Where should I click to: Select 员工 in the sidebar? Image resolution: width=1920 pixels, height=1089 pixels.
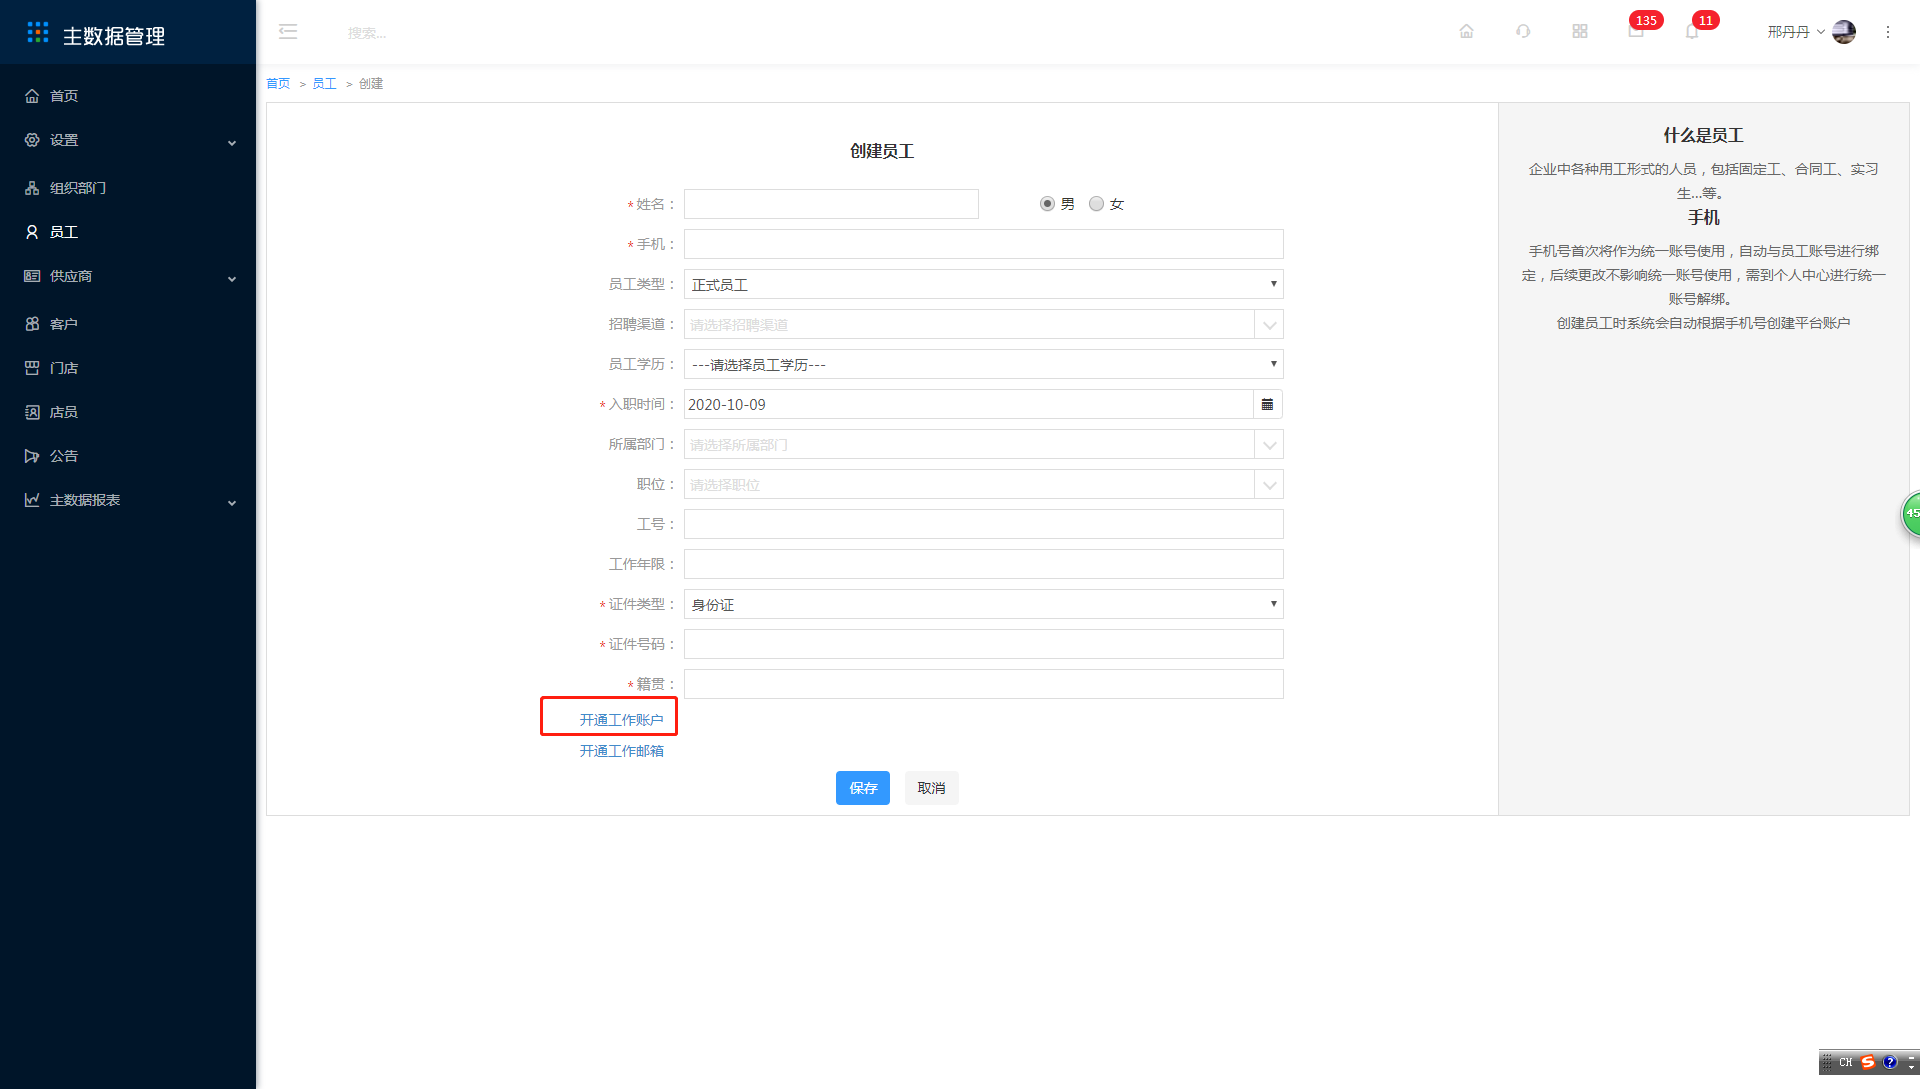point(128,232)
